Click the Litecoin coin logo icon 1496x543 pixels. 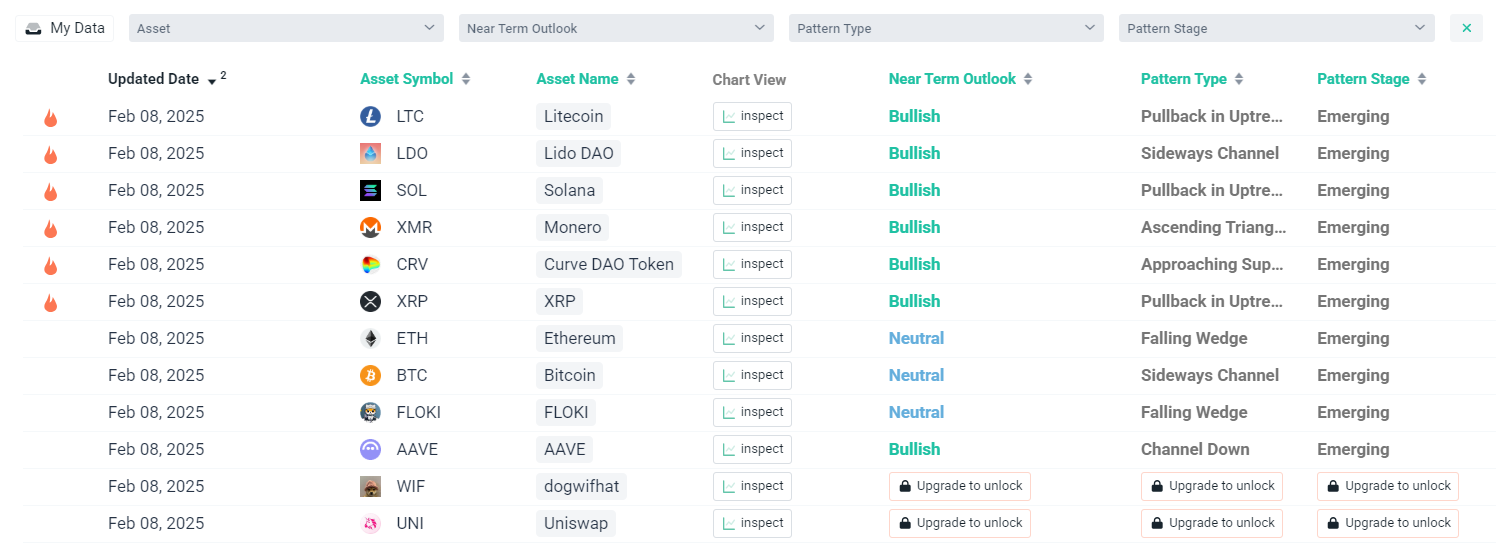click(370, 117)
